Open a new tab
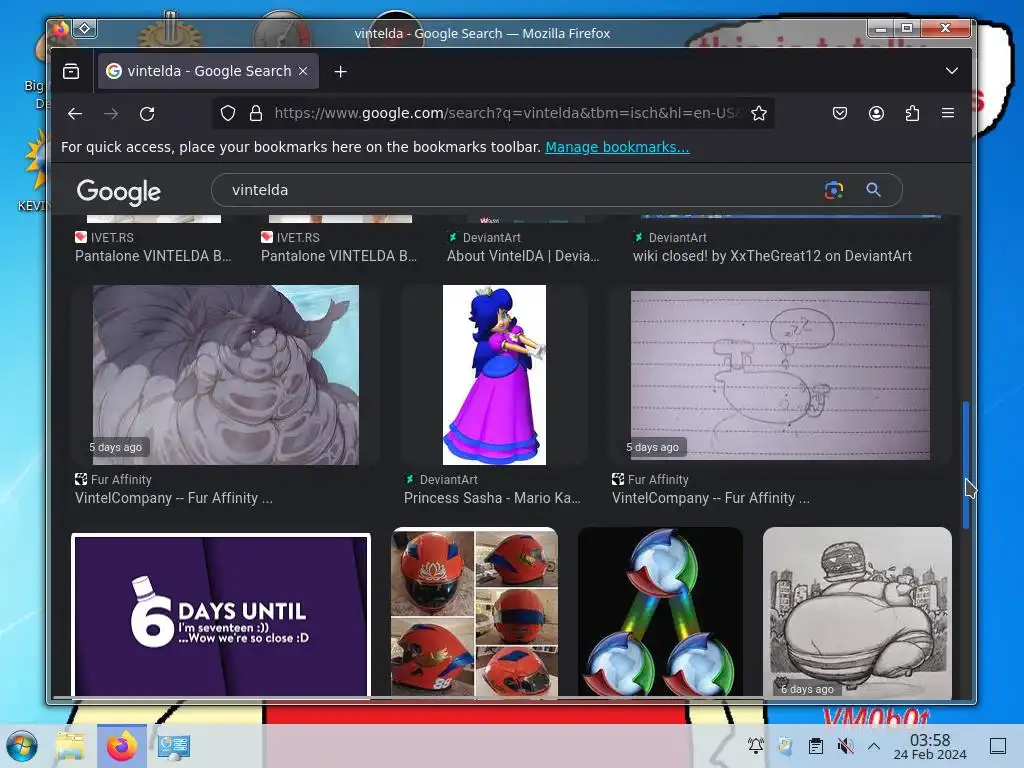 [x=340, y=72]
